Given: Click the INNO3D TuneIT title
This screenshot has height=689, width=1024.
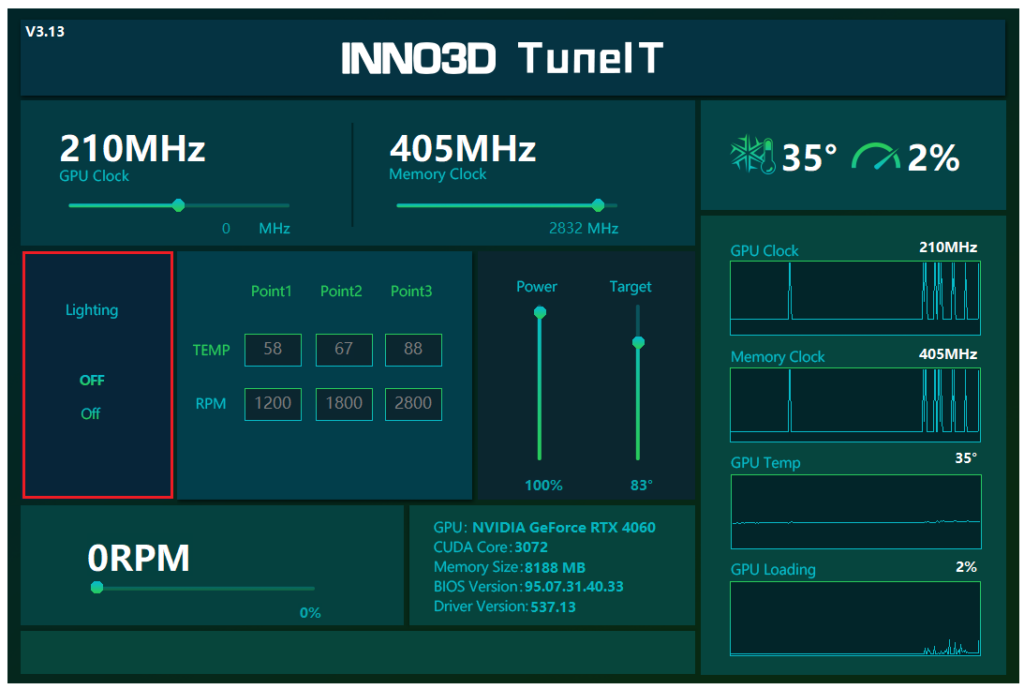Looking at the screenshot, I should pos(502,57).
